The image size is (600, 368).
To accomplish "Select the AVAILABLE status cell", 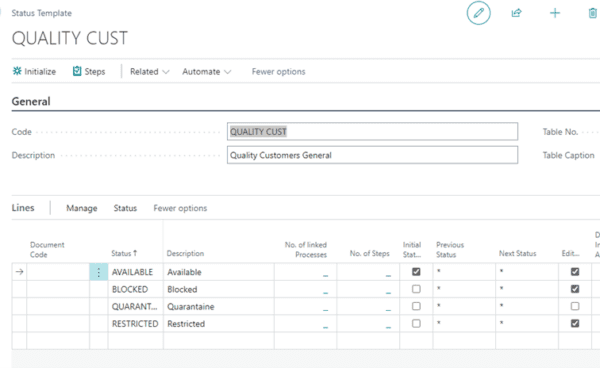I will click(x=135, y=272).
